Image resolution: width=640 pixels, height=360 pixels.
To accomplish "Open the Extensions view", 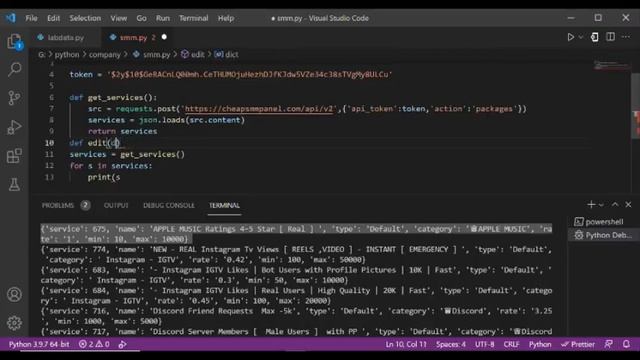I will click(14, 156).
